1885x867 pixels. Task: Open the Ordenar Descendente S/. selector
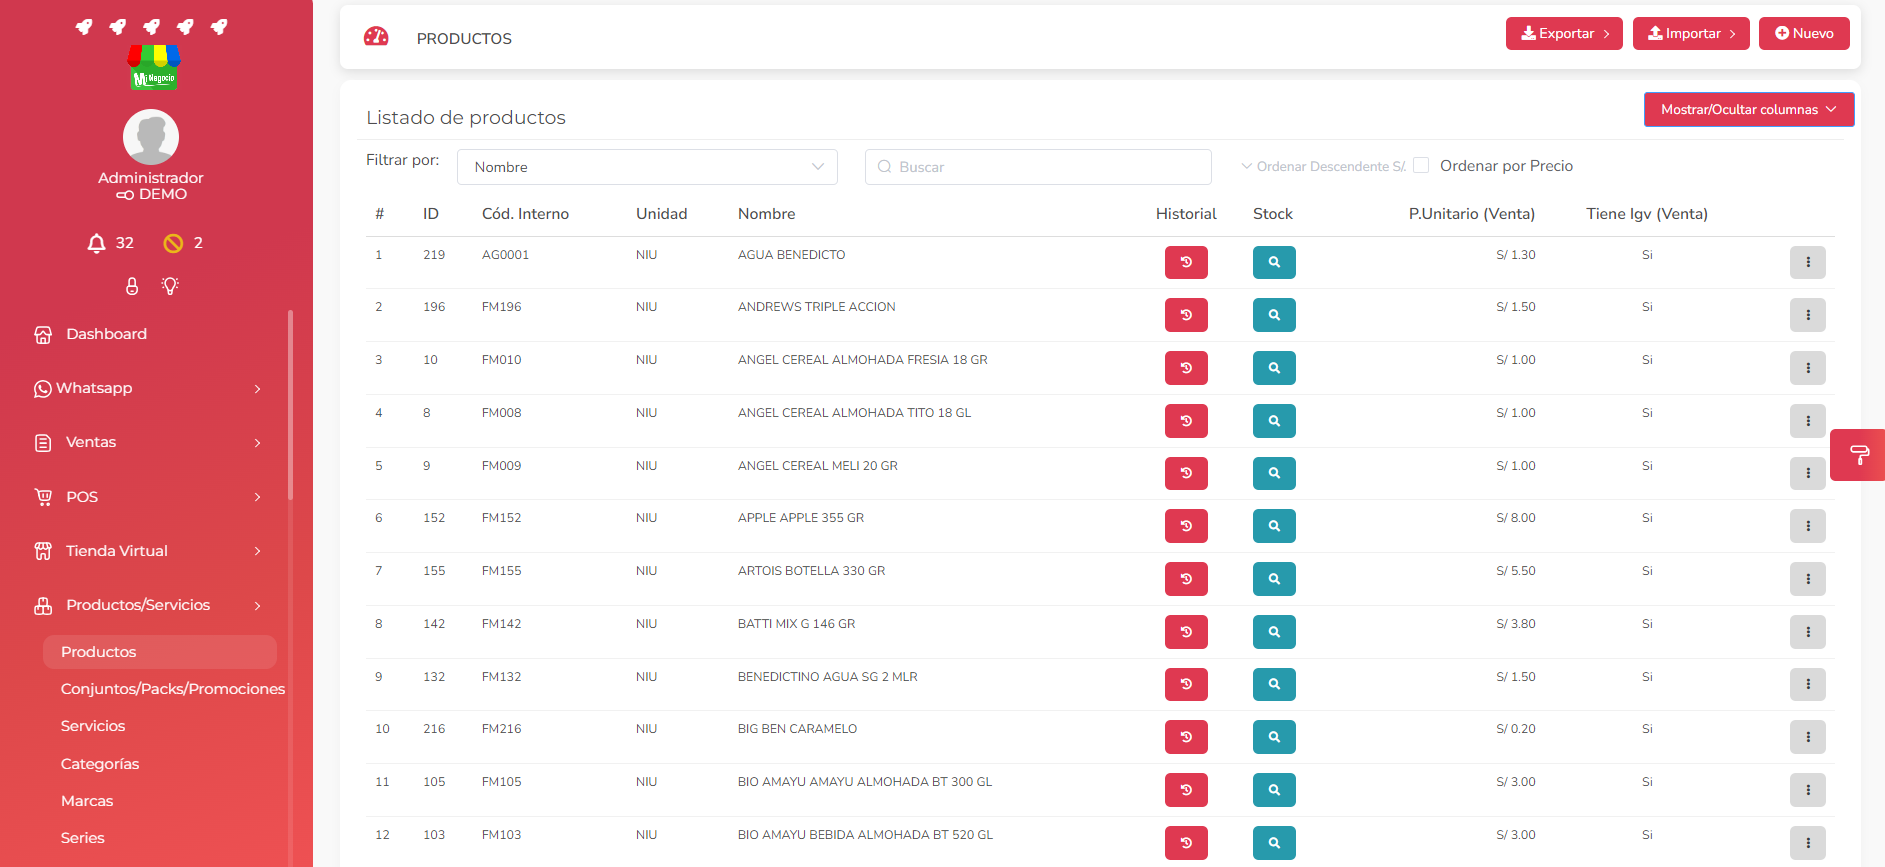coord(1323,167)
